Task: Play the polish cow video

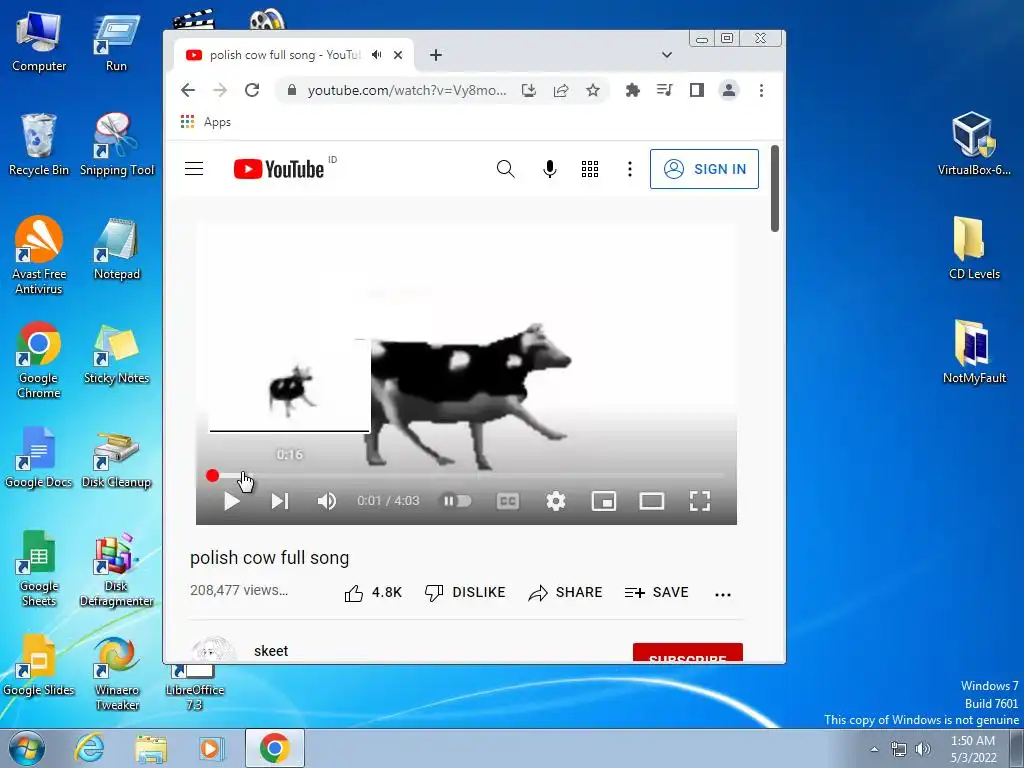Action: click(232, 501)
